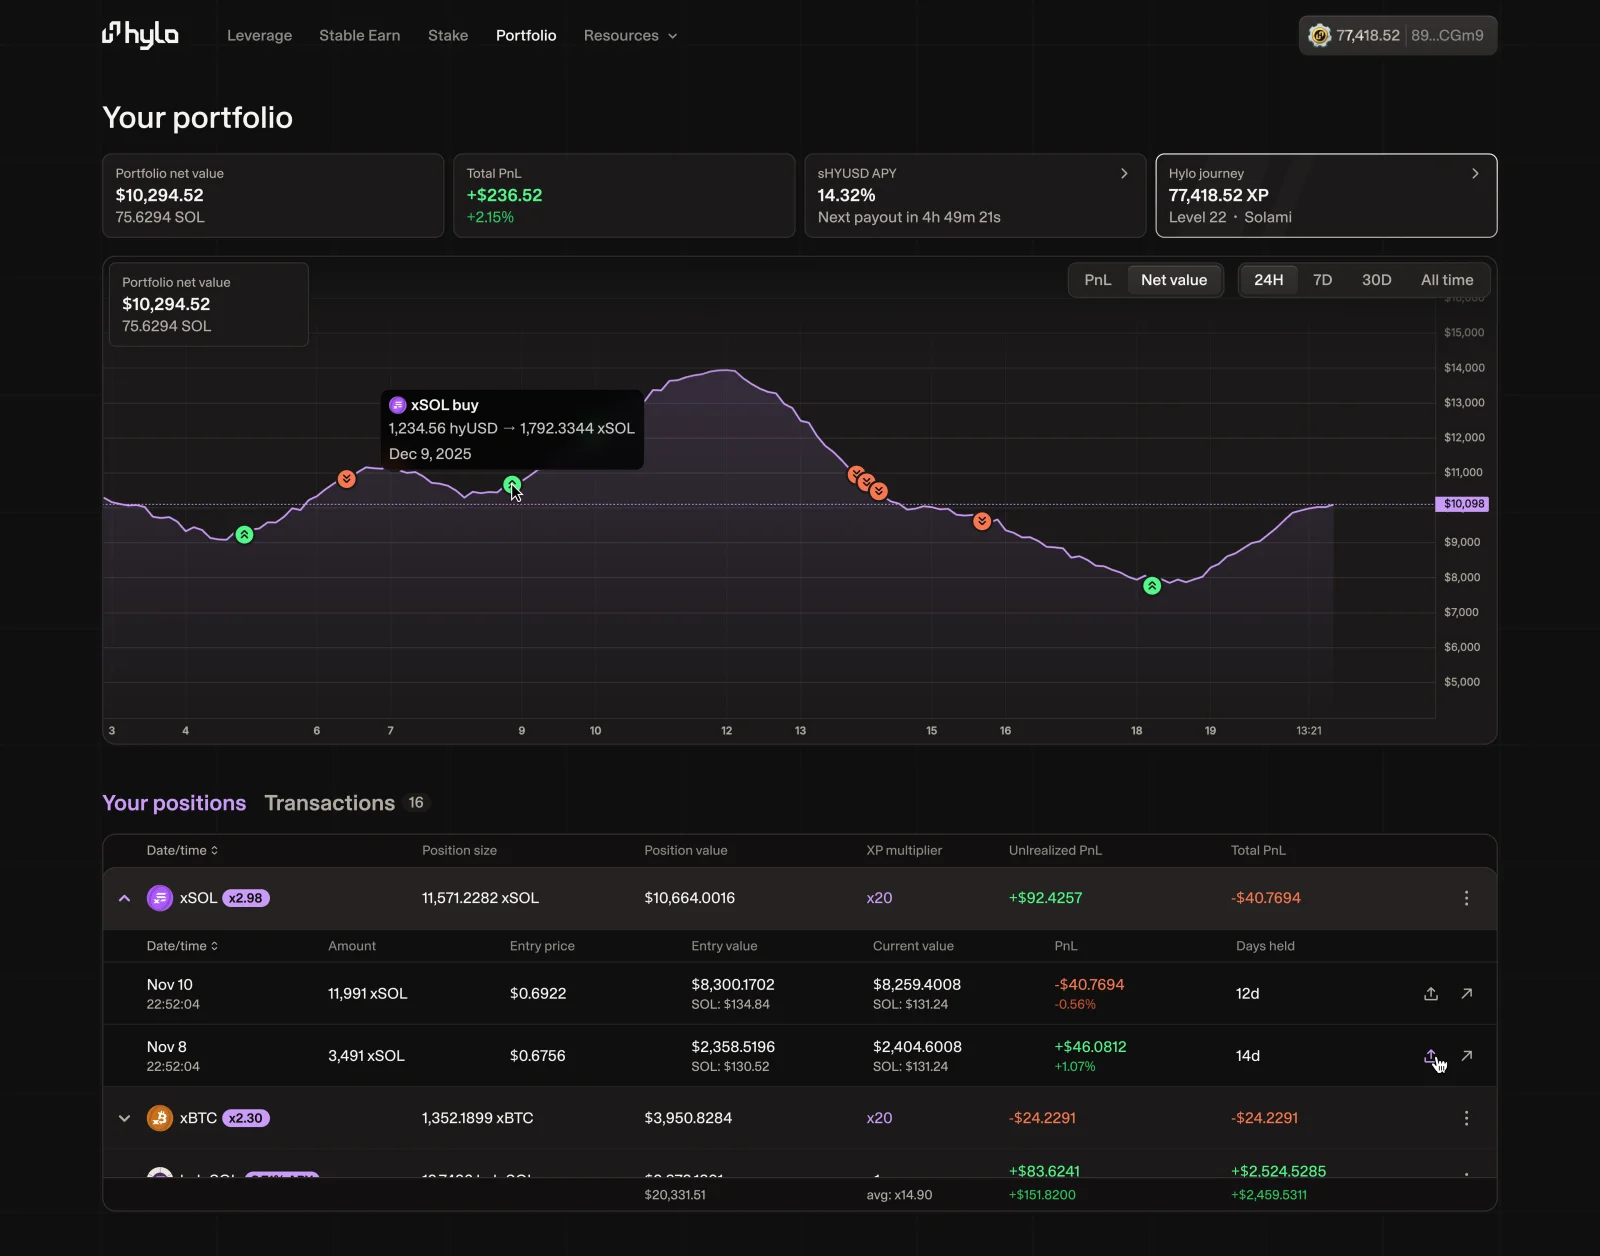Click the xSOL x20 XP multiplier
The height and width of the screenshot is (1256, 1600).
click(x=879, y=898)
